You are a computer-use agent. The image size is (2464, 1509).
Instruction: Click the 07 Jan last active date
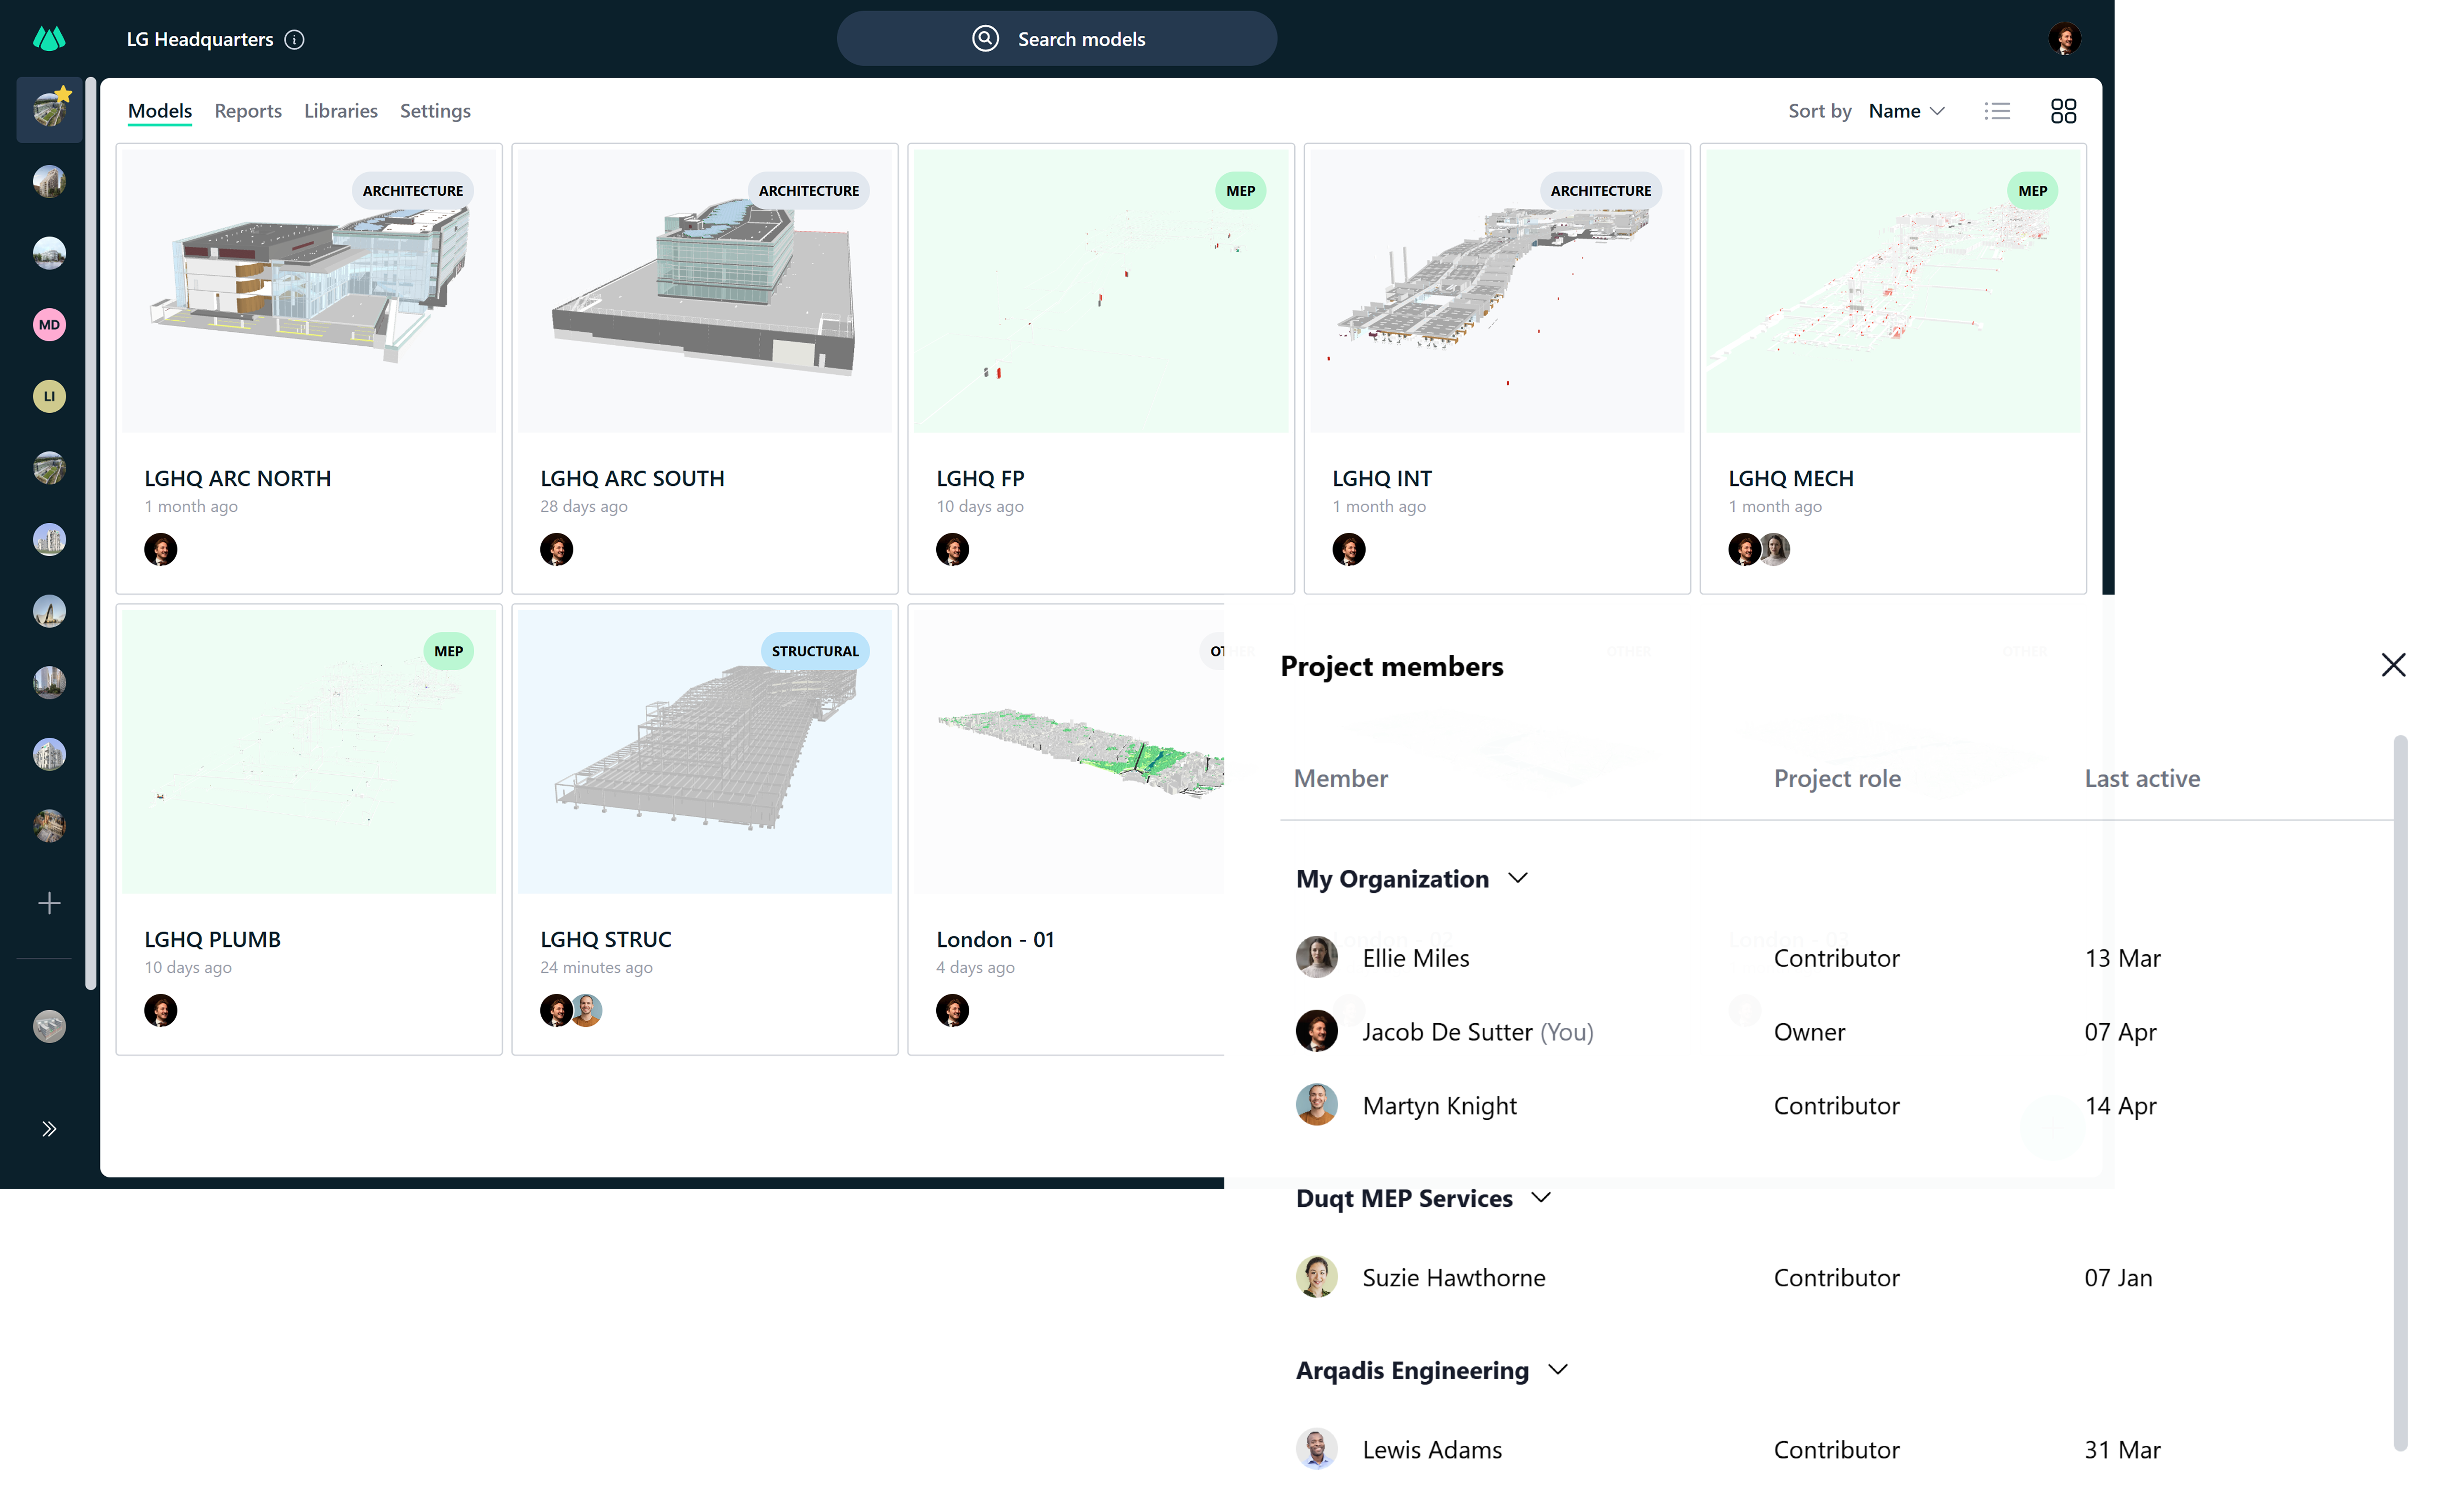coord(2118,1277)
